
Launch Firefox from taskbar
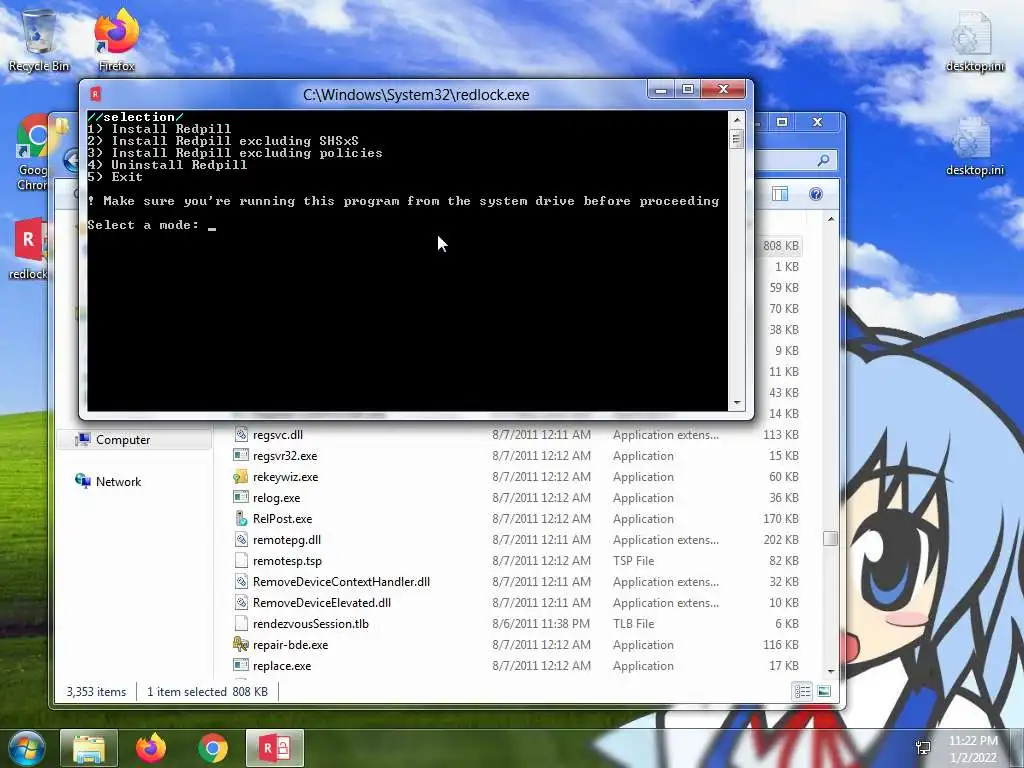pos(151,748)
